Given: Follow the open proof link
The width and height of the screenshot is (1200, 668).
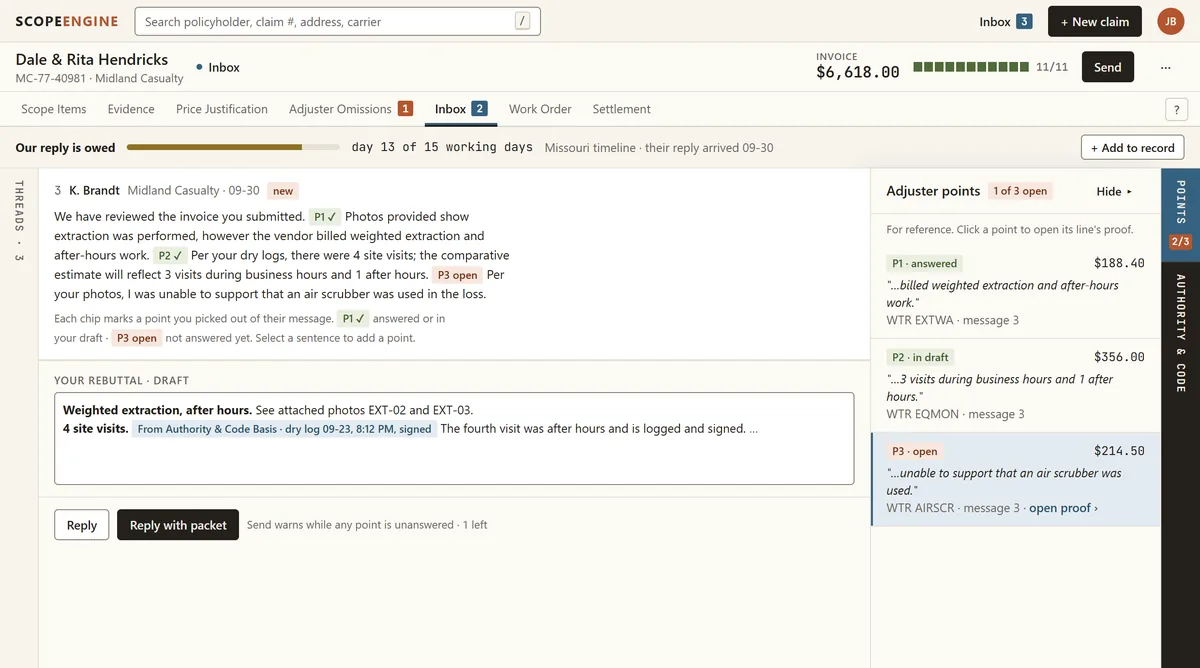Looking at the screenshot, I should (x=1063, y=508).
